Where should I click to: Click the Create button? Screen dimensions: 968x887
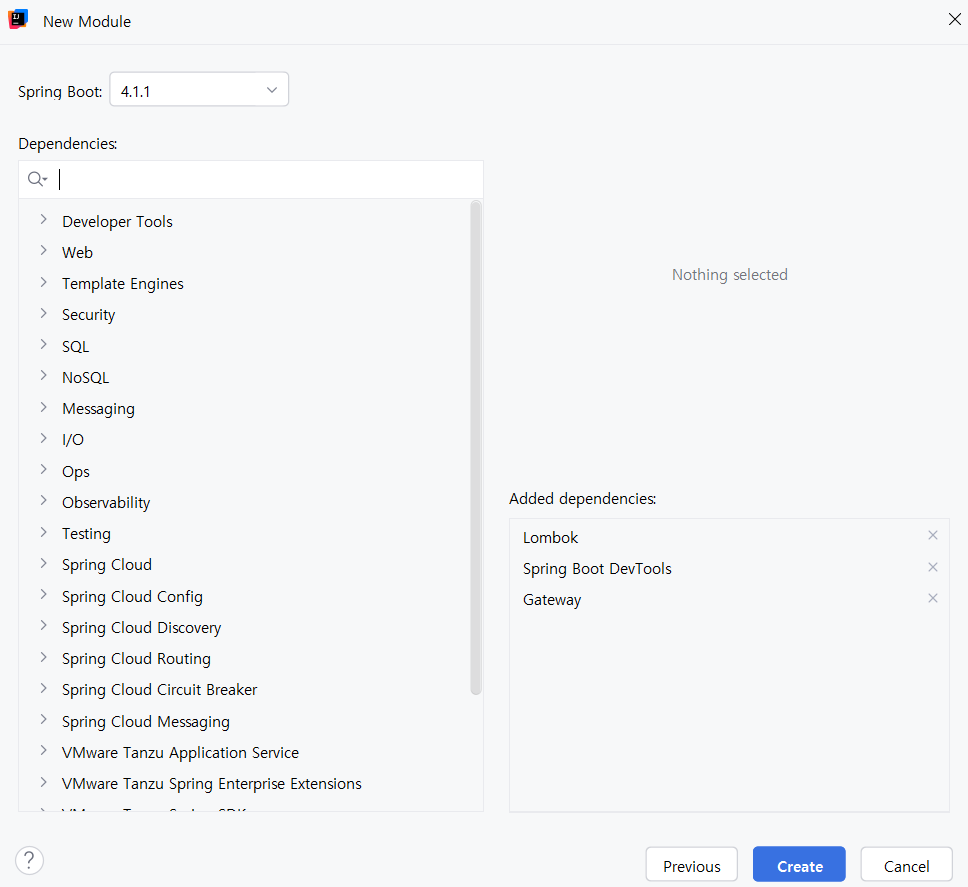click(x=799, y=865)
